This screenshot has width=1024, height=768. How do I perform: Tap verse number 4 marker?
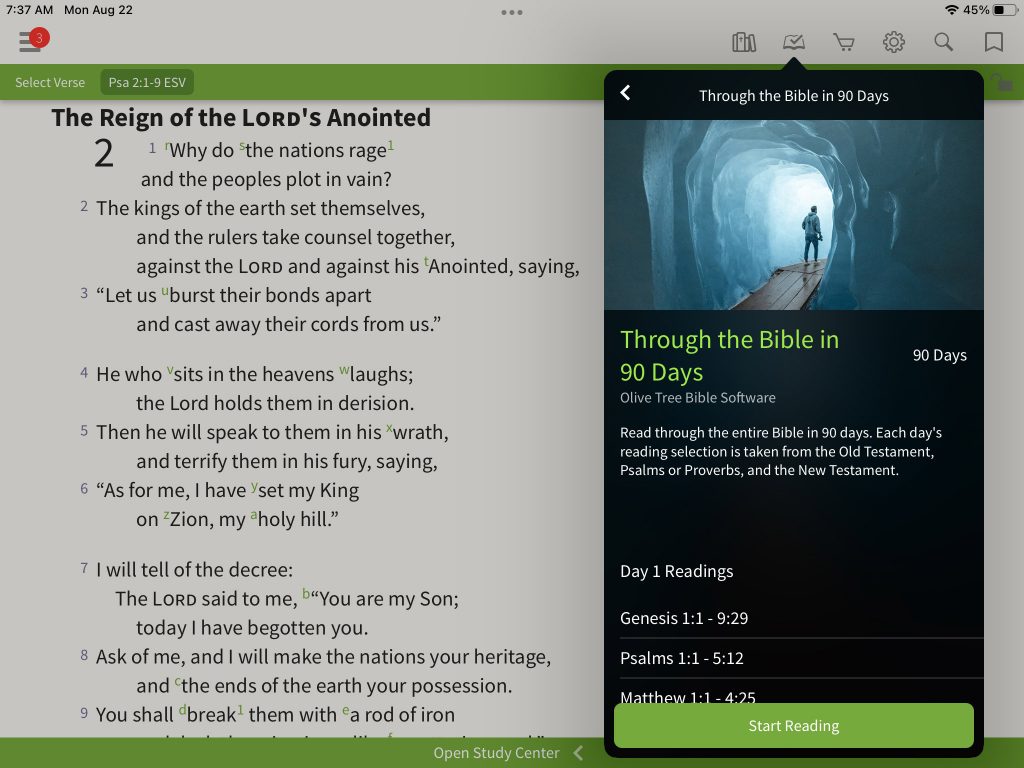pyautogui.click(x=84, y=373)
